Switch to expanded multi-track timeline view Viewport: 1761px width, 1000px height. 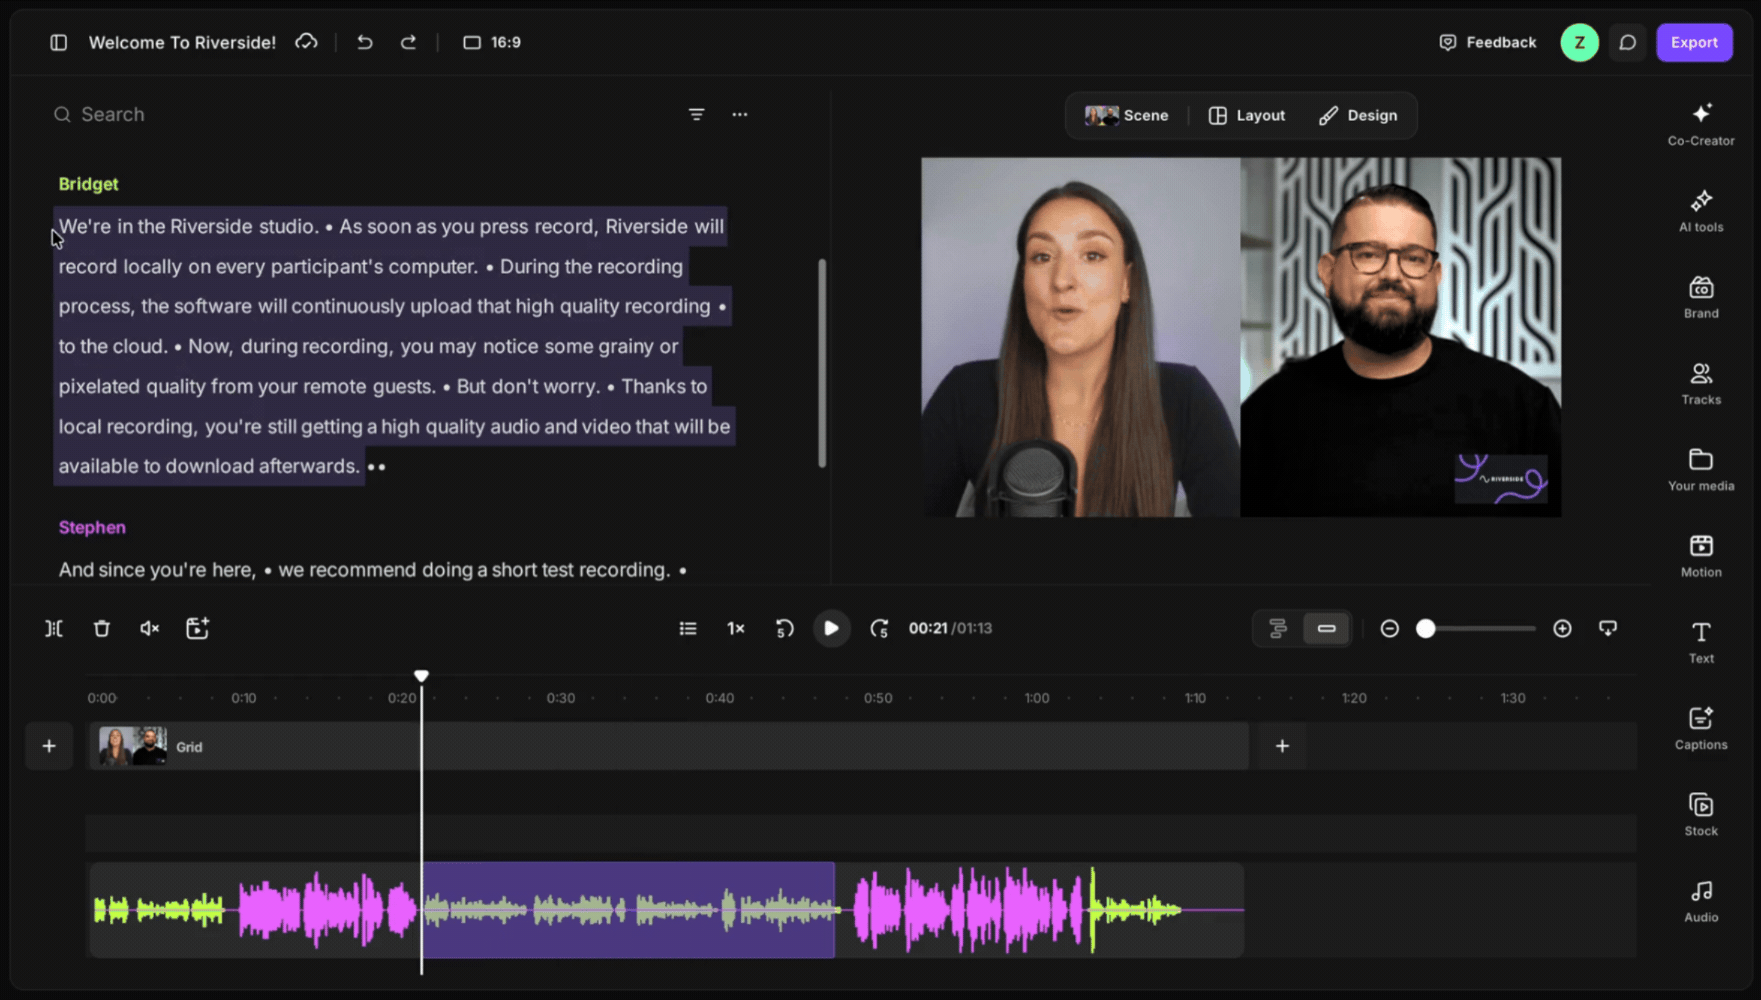click(x=1278, y=628)
